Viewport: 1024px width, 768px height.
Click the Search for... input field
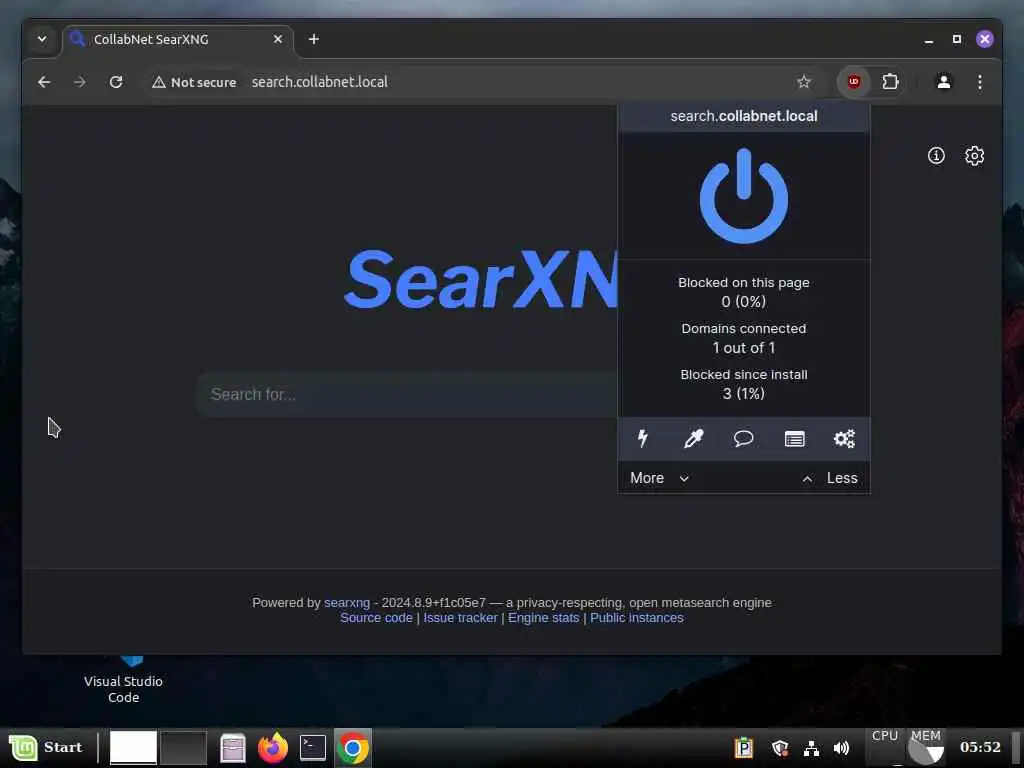pyautogui.click(x=406, y=394)
